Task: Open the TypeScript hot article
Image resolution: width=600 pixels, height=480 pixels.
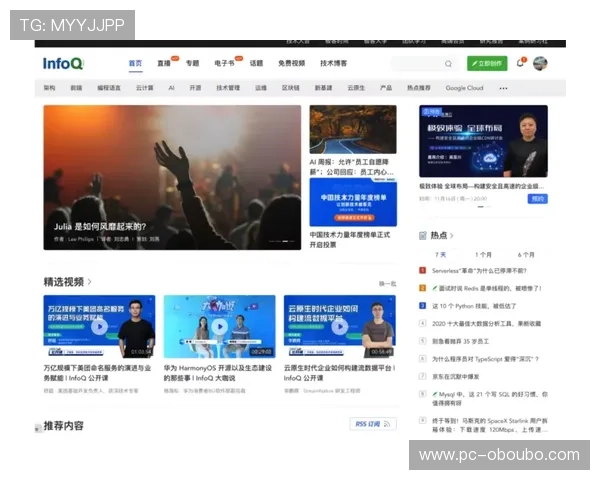Action: coord(485,359)
